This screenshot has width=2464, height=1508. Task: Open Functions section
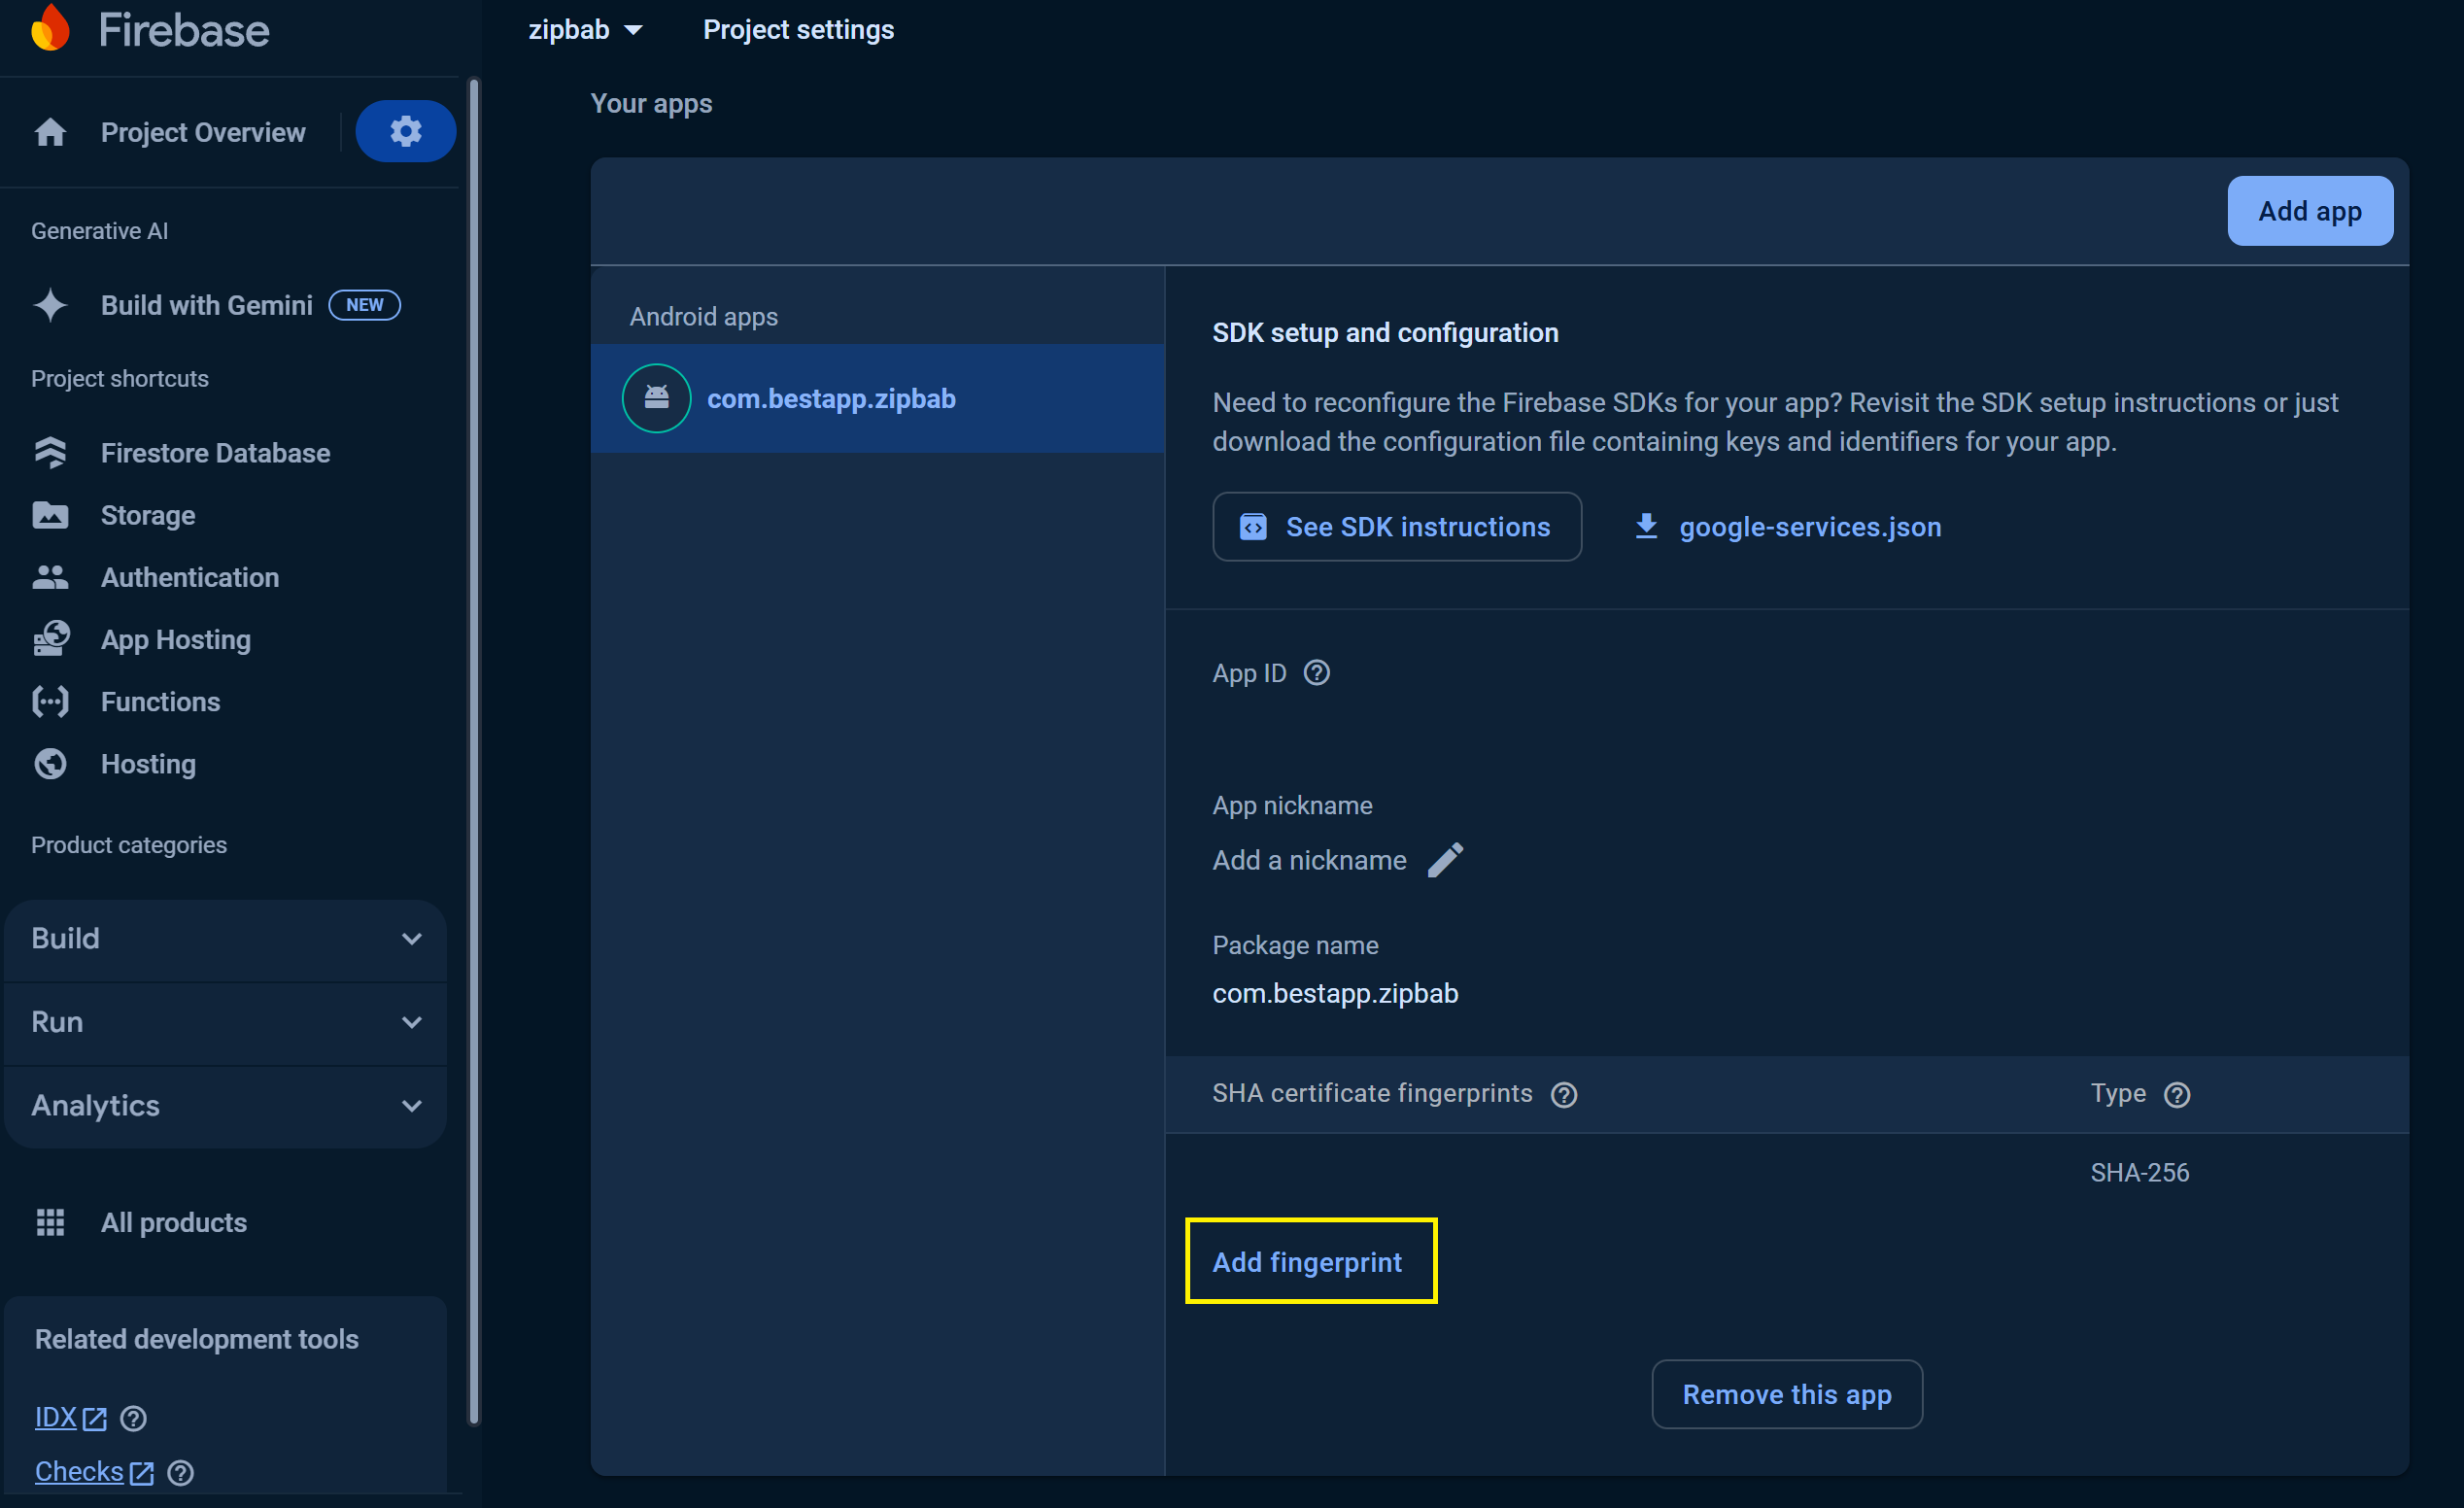(x=160, y=702)
